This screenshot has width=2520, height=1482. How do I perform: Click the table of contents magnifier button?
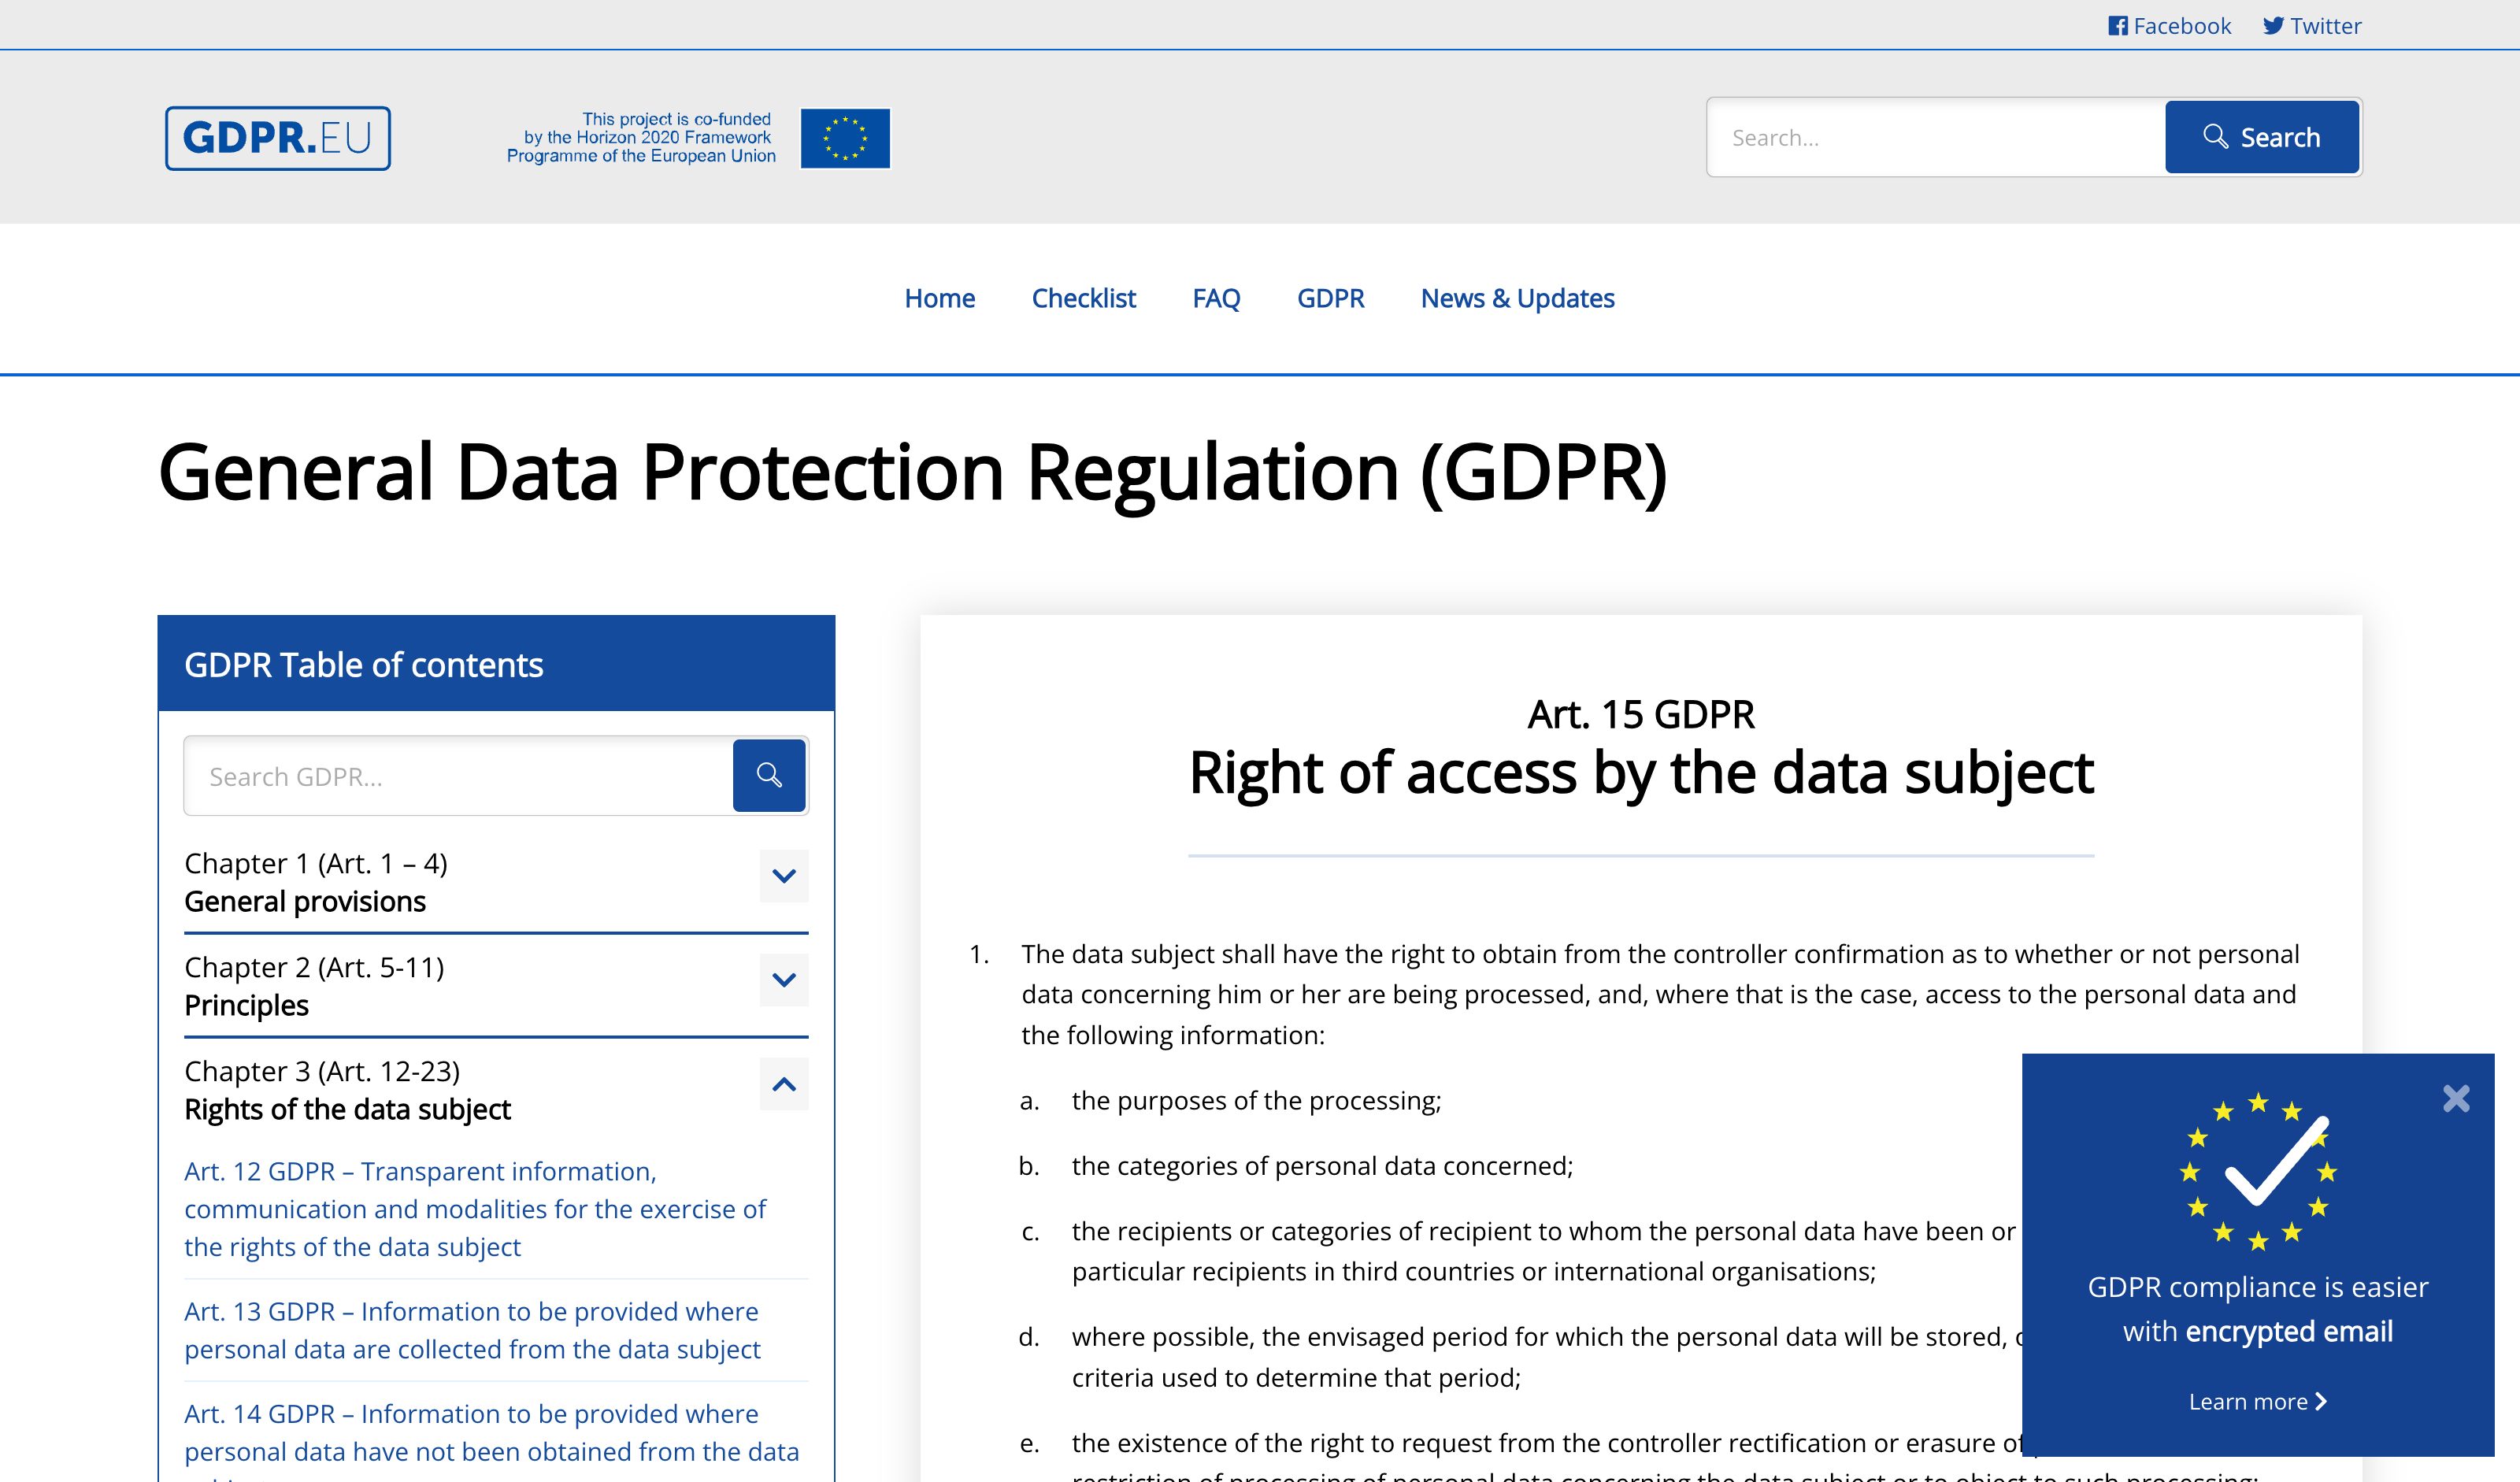[769, 775]
